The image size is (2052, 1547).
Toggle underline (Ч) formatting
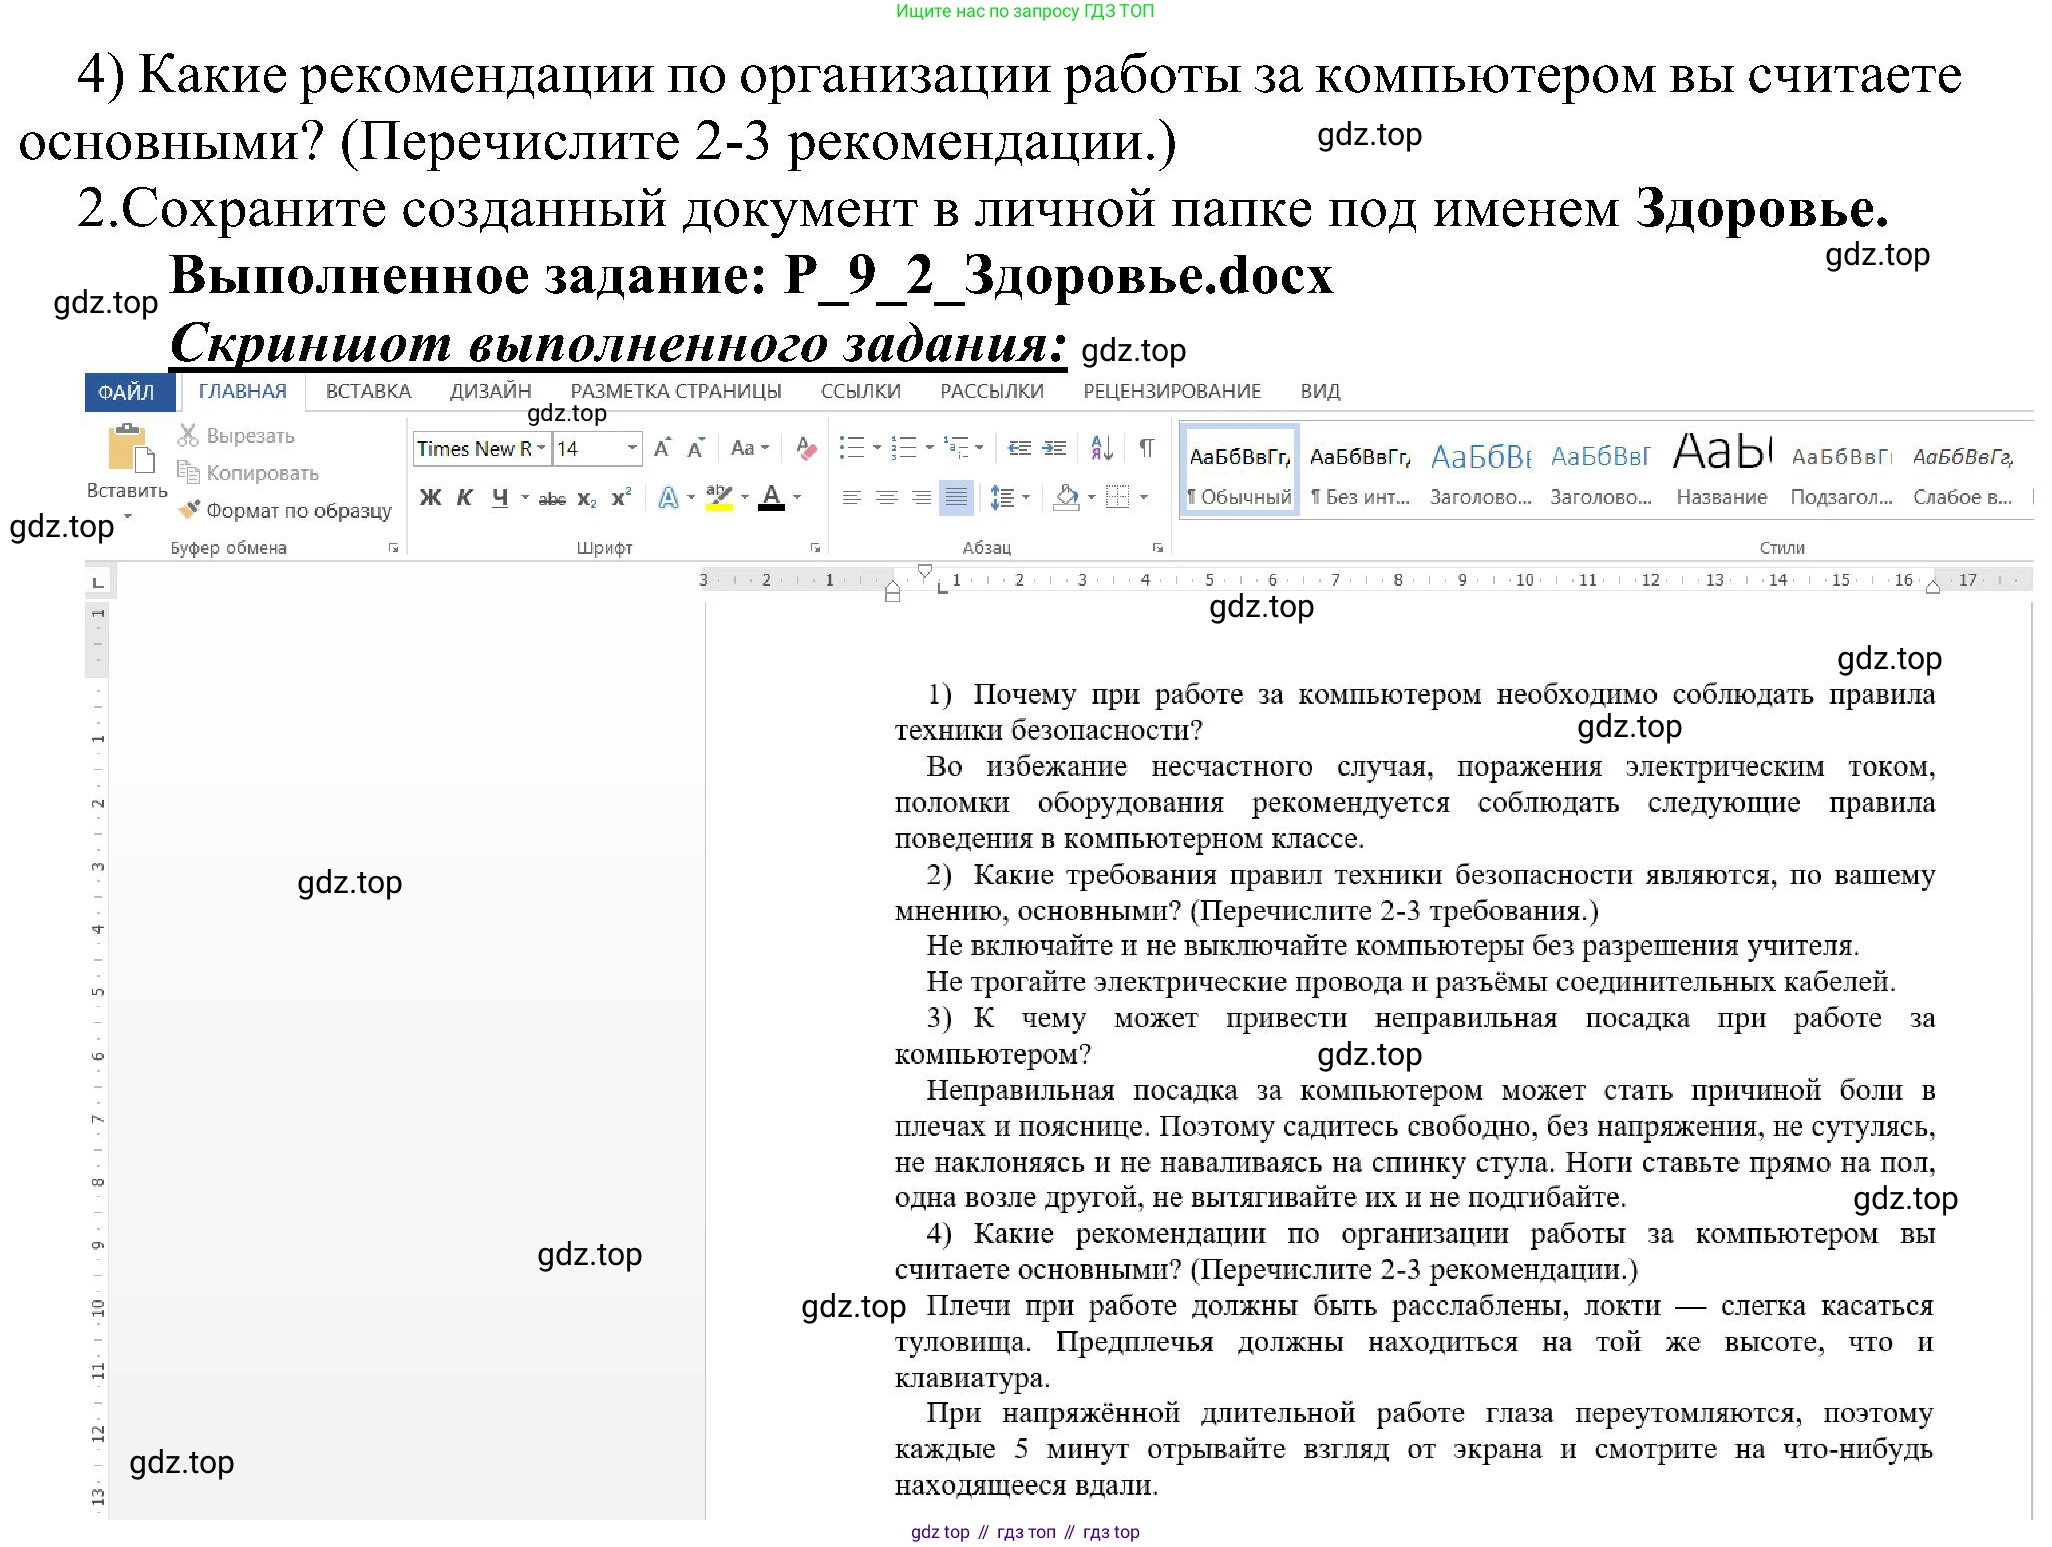click(500, 498)
